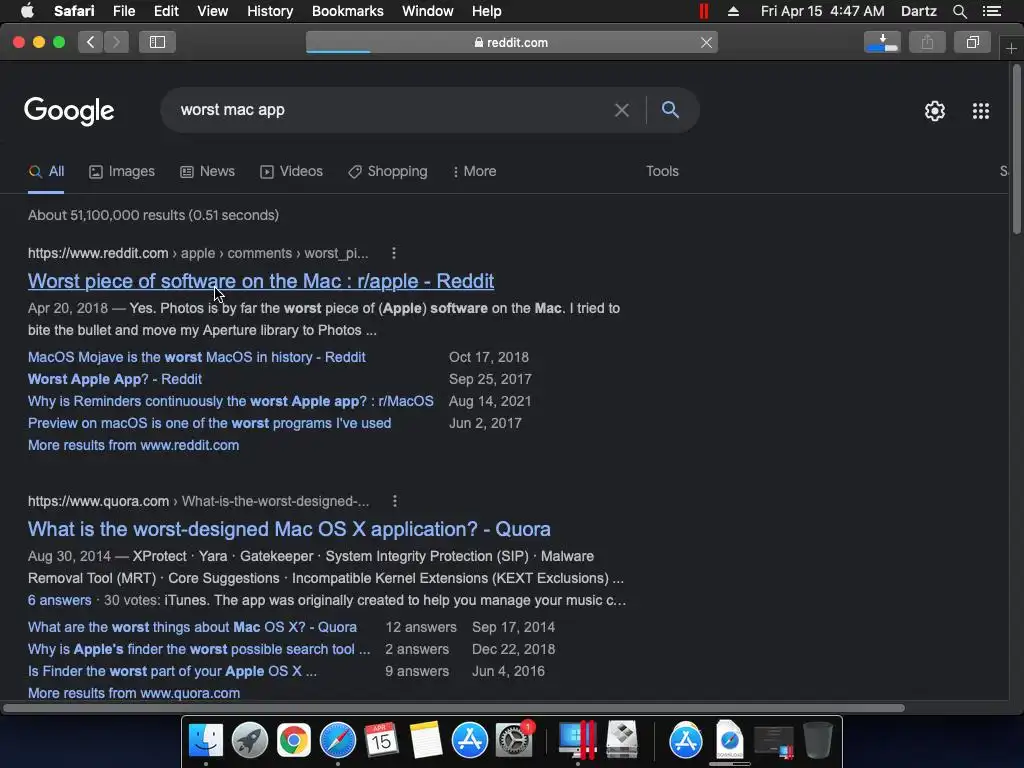1024x768 pixels.
Task: Open 'Worst piece of software on the Mac' result
Action: 261,281
